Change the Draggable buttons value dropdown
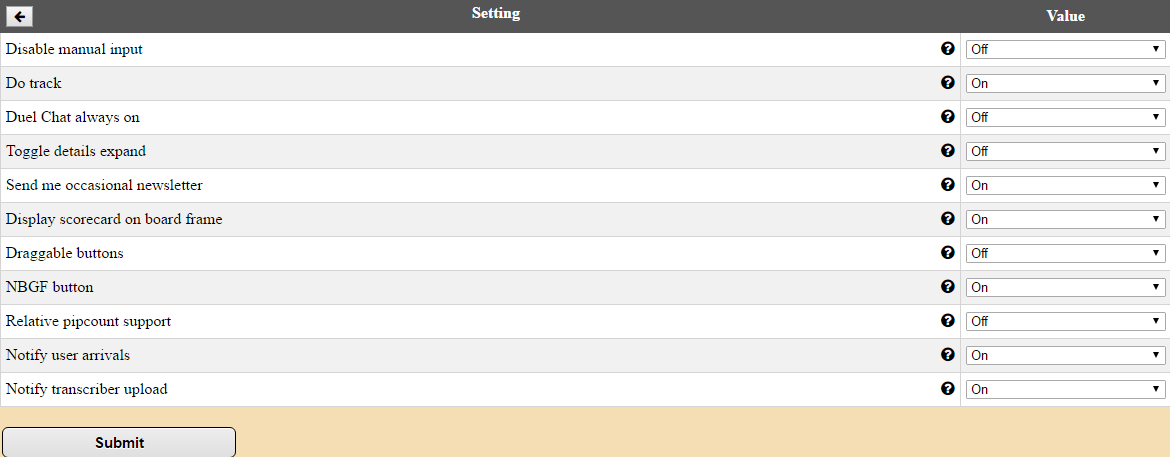The height and width of the screenshot is (457, 1170). pos(1065,253)
